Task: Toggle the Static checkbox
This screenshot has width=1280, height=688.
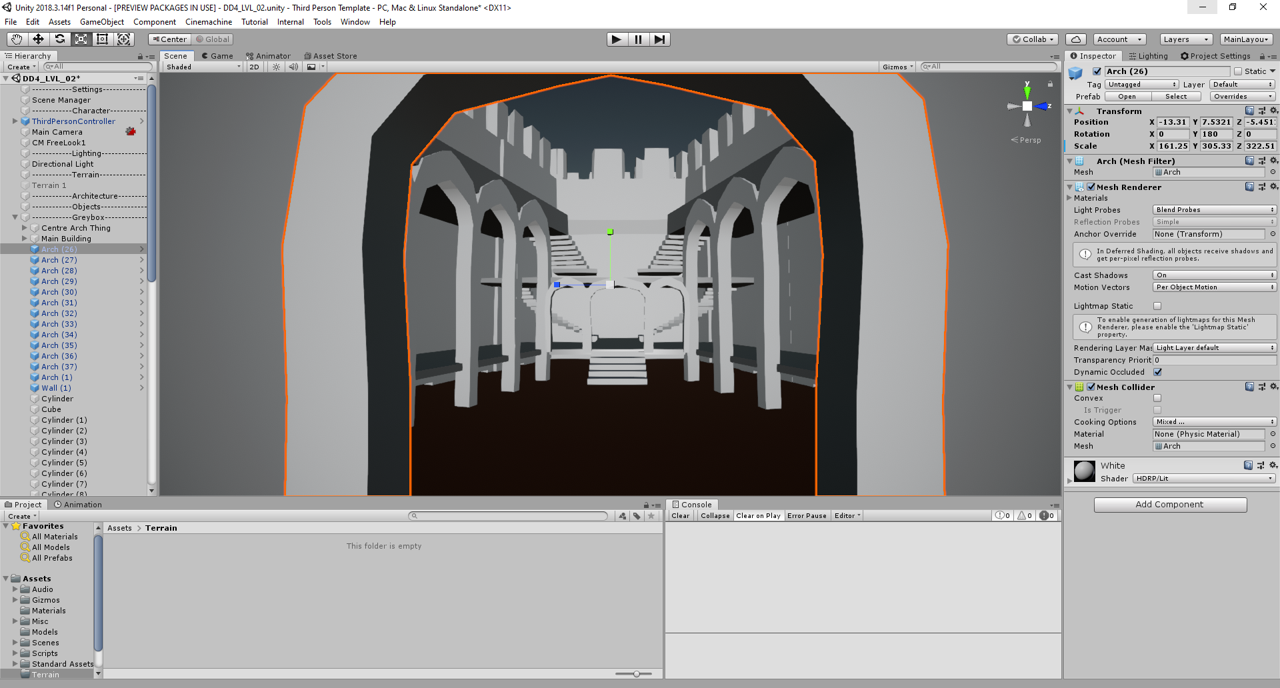Action: (x=1238, y=71)
